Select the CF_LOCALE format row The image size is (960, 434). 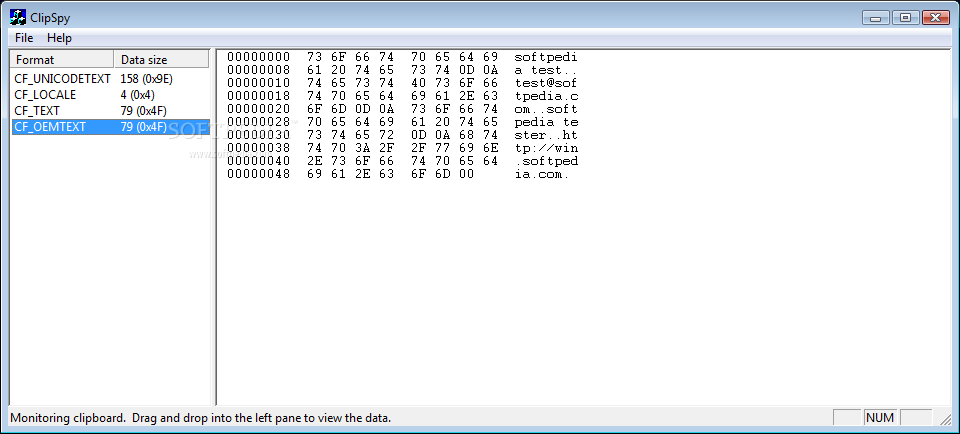point(111,95)
